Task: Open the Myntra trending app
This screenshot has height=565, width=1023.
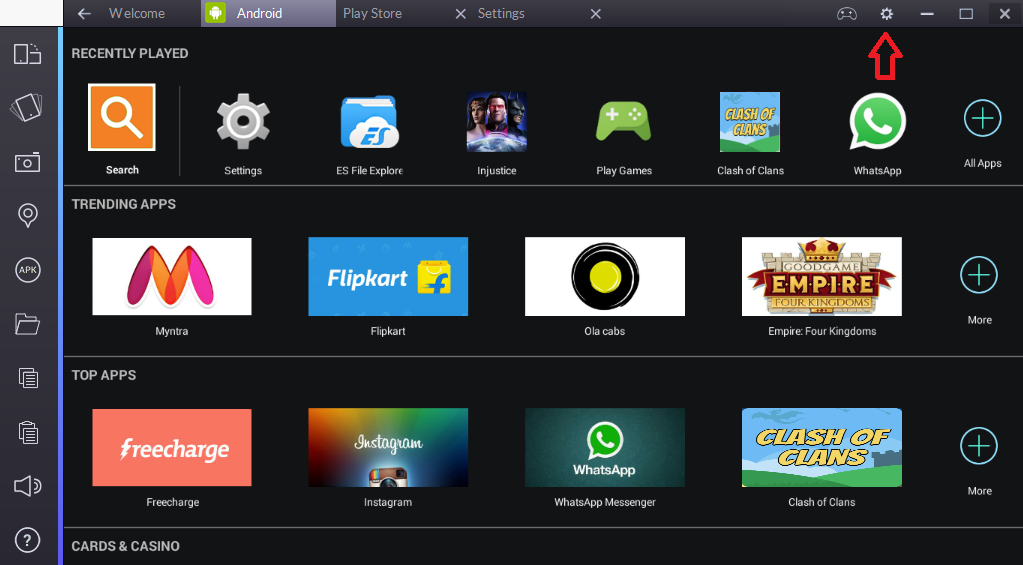Action: [172, 277]
